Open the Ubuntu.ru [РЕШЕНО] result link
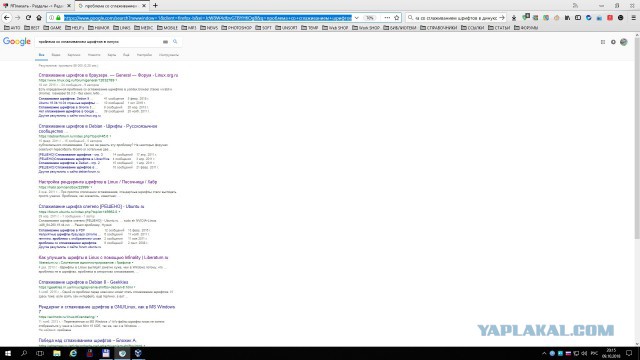The image size is (640, 360). [91, 207]
